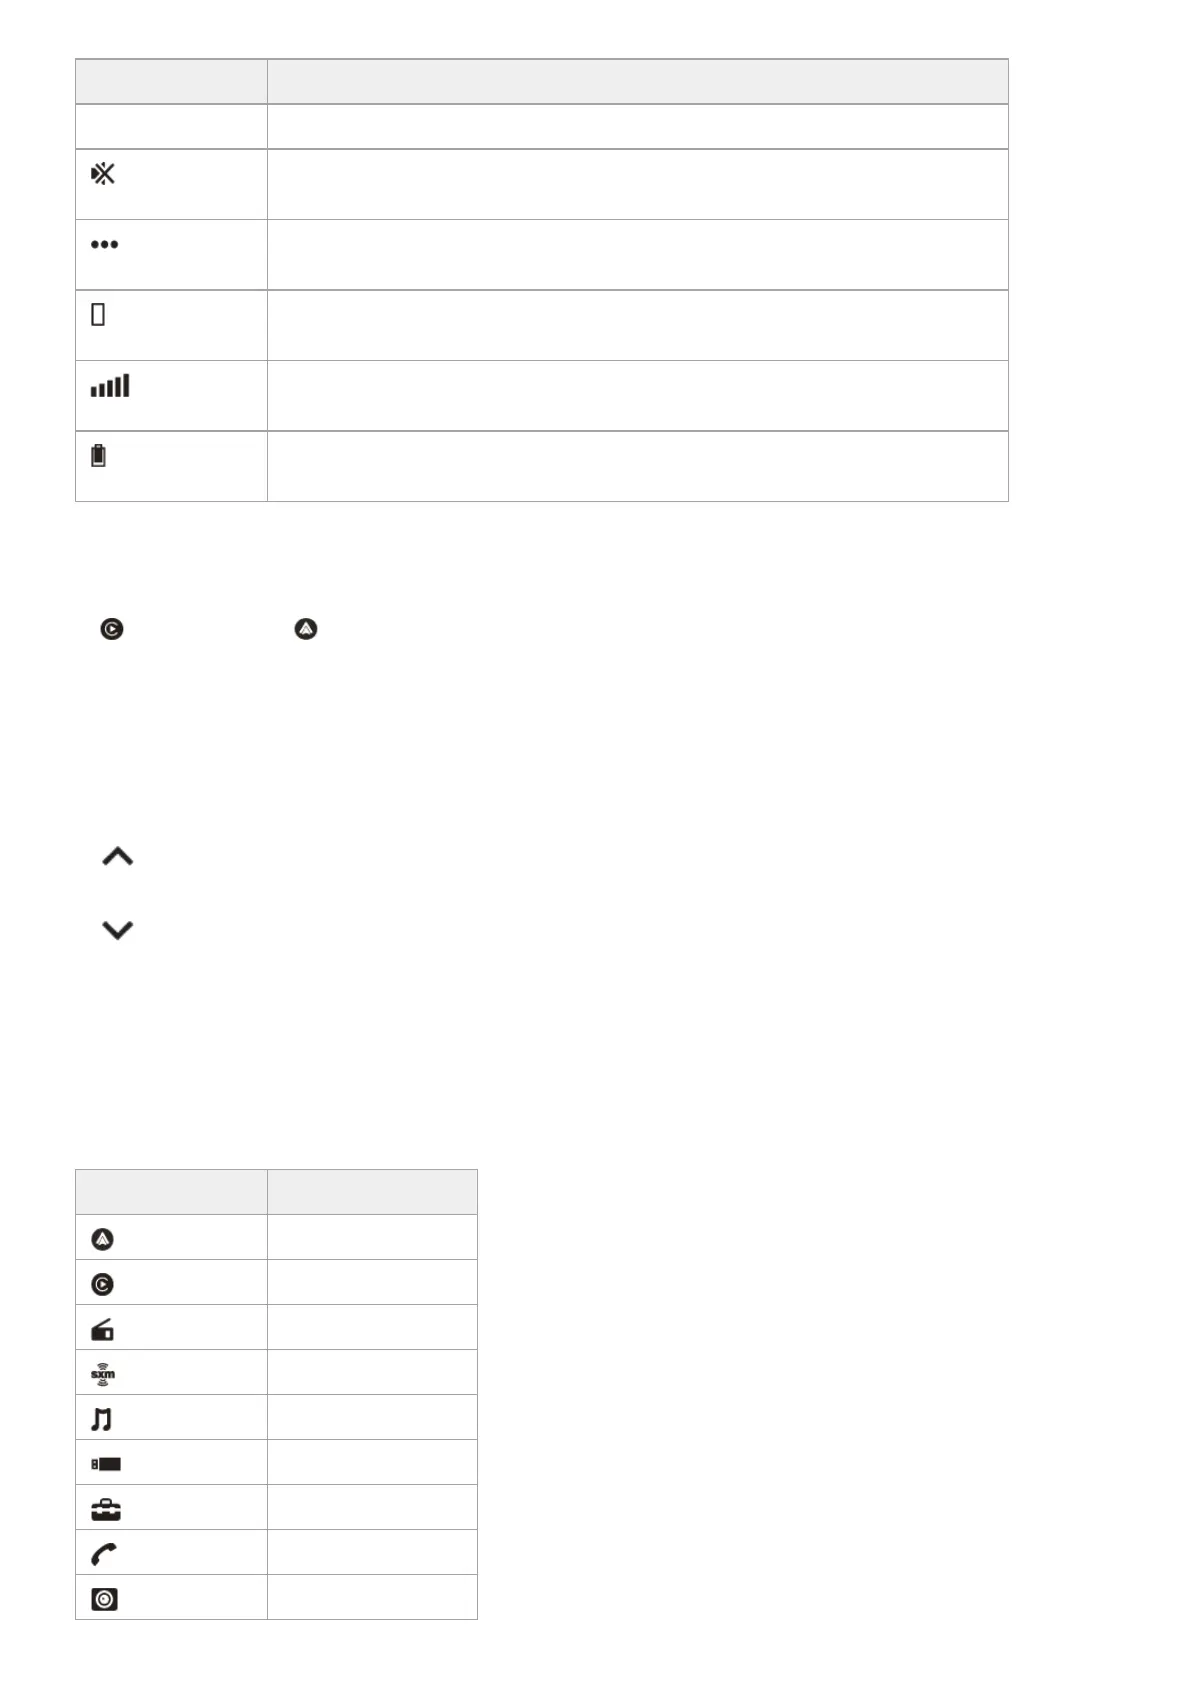The image size is (1190, 1684).
Task: Click the CarPlay icon above the chevrons
Action: [112, 629]
